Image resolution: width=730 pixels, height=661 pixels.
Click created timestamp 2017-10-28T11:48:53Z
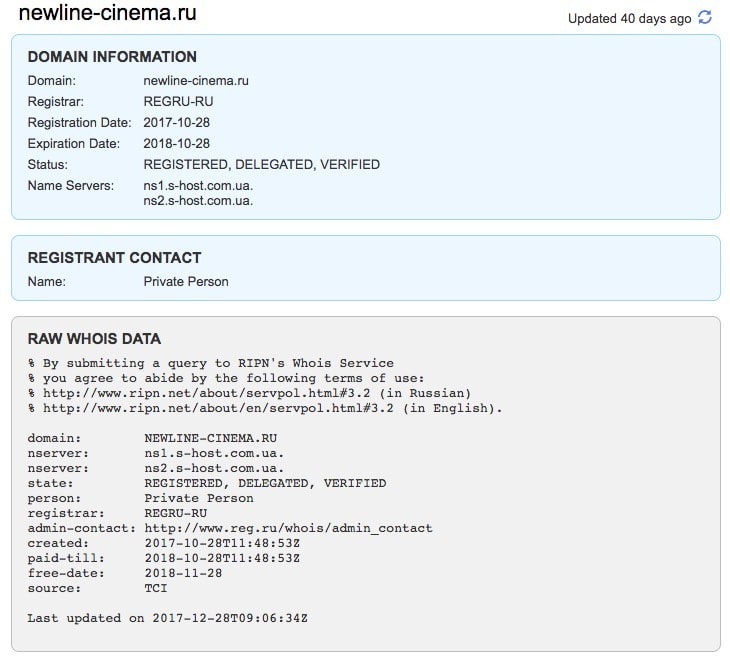222,543
